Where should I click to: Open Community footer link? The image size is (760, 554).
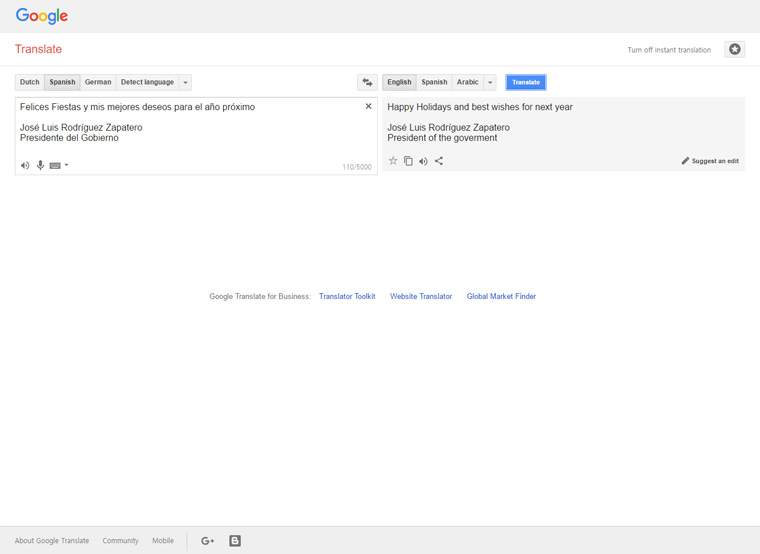coord(120,540)
